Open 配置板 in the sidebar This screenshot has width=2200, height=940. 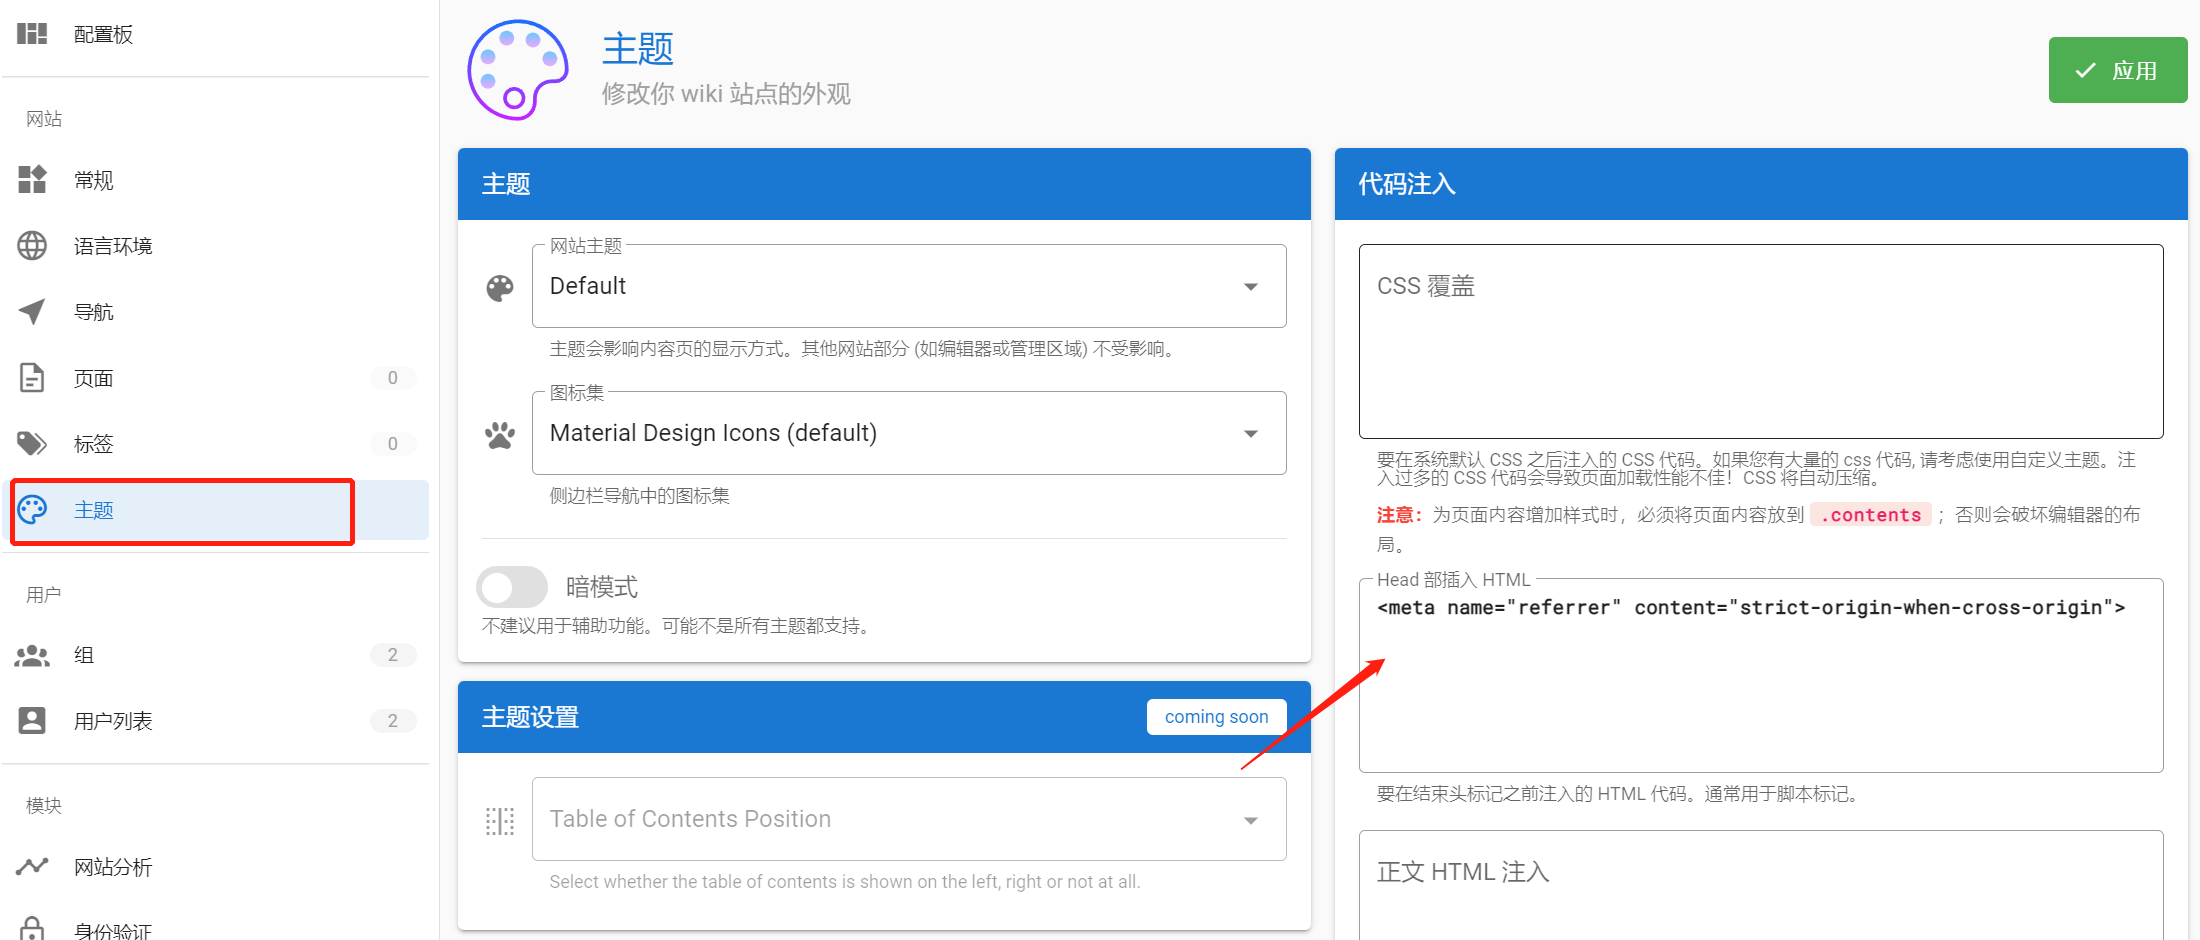click(215, 34)
